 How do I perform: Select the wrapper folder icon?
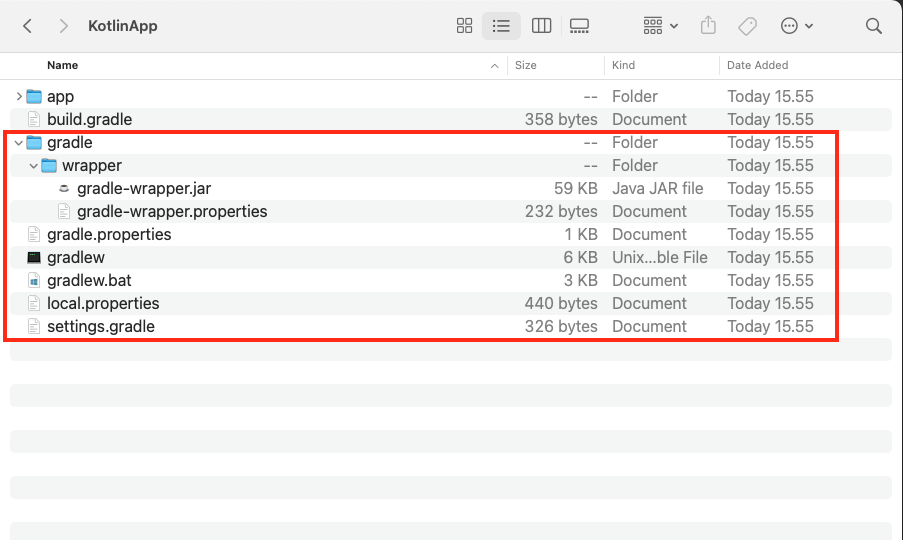(x=50, y=165)
